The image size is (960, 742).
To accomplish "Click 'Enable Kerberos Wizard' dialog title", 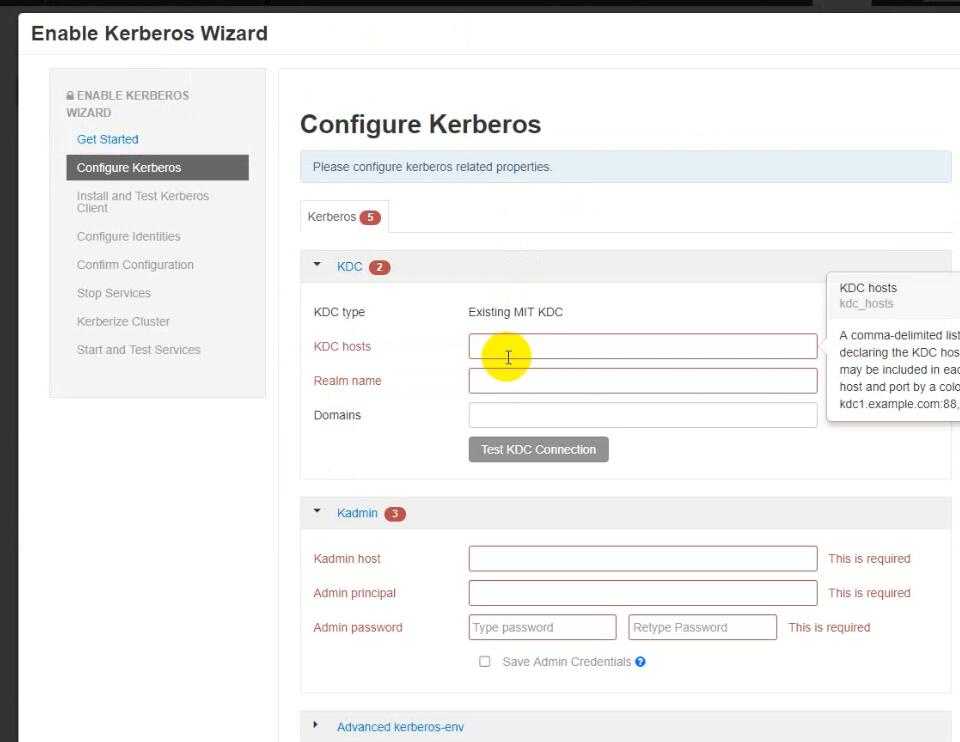I will coord(149,33).
